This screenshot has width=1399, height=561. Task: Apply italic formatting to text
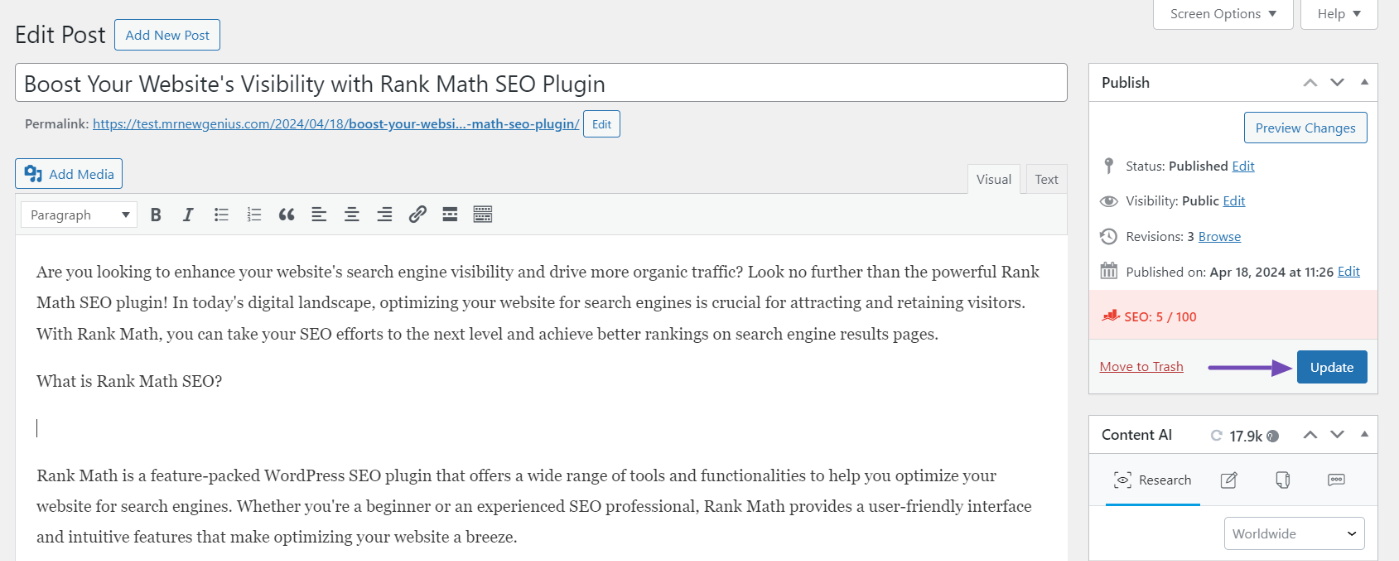click(x=188, y=214)
